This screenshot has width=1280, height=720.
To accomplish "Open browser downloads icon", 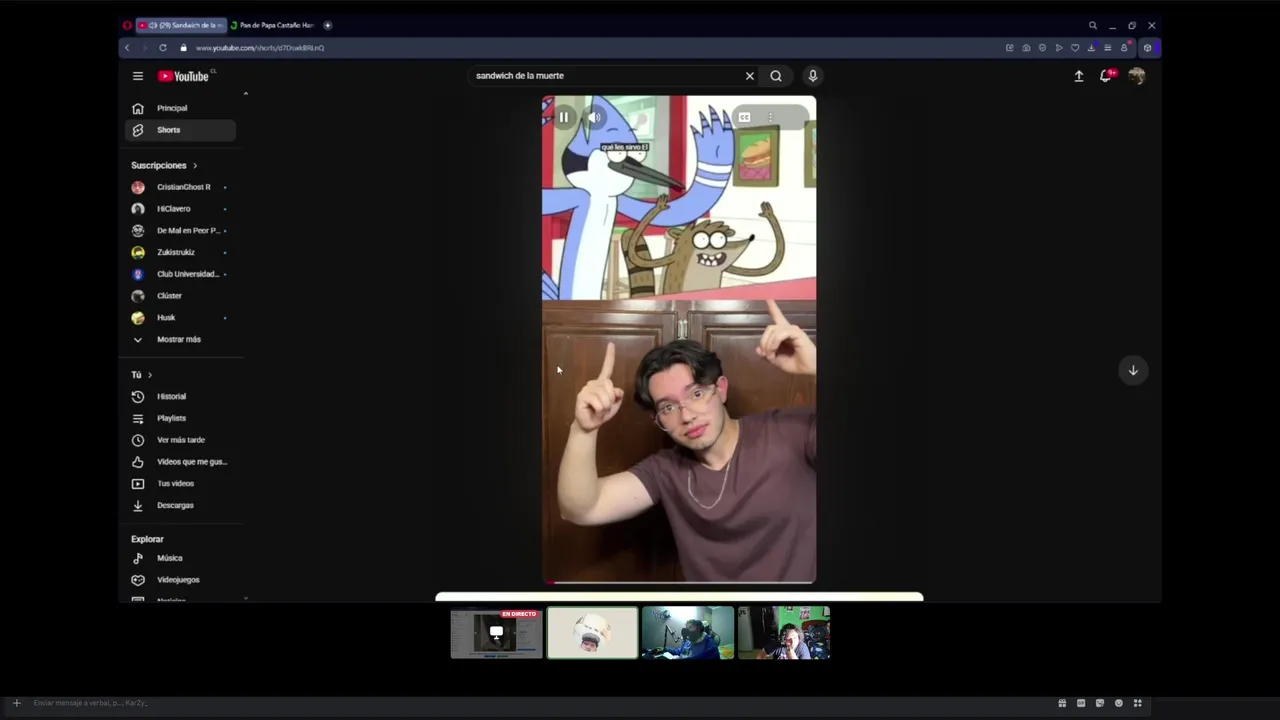I will point(1091,48).
